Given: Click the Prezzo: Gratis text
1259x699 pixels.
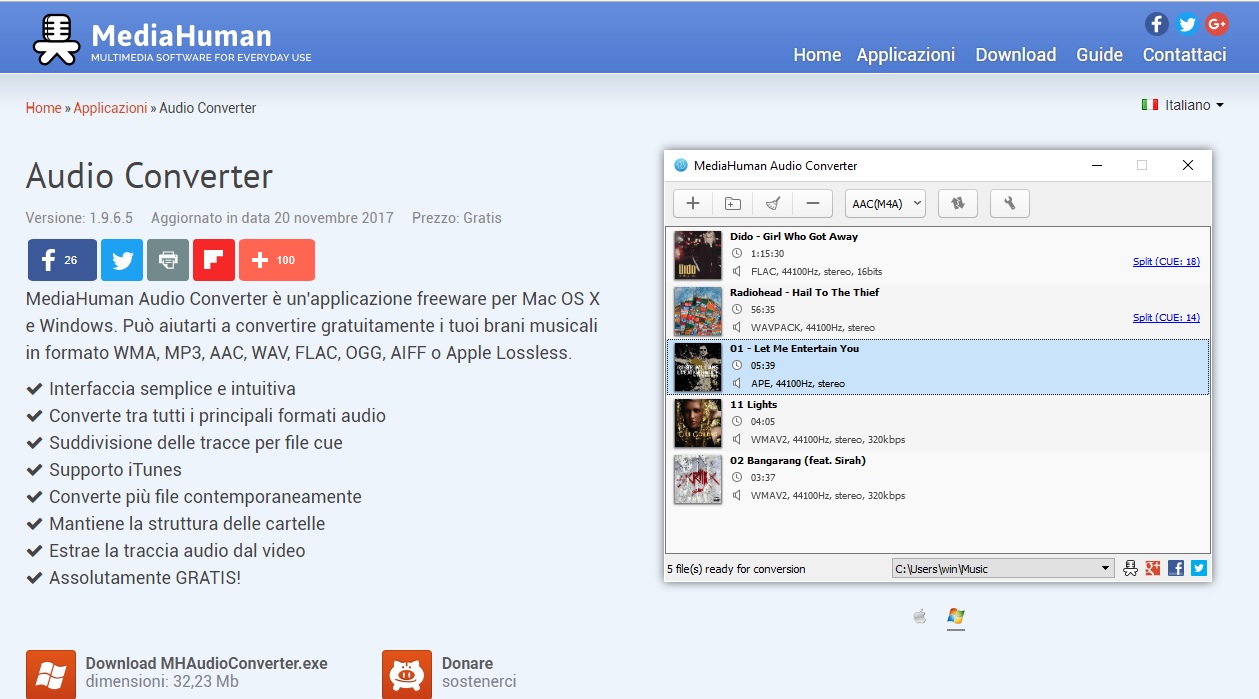Looking at the screenshot, I should tap(457, 218).
